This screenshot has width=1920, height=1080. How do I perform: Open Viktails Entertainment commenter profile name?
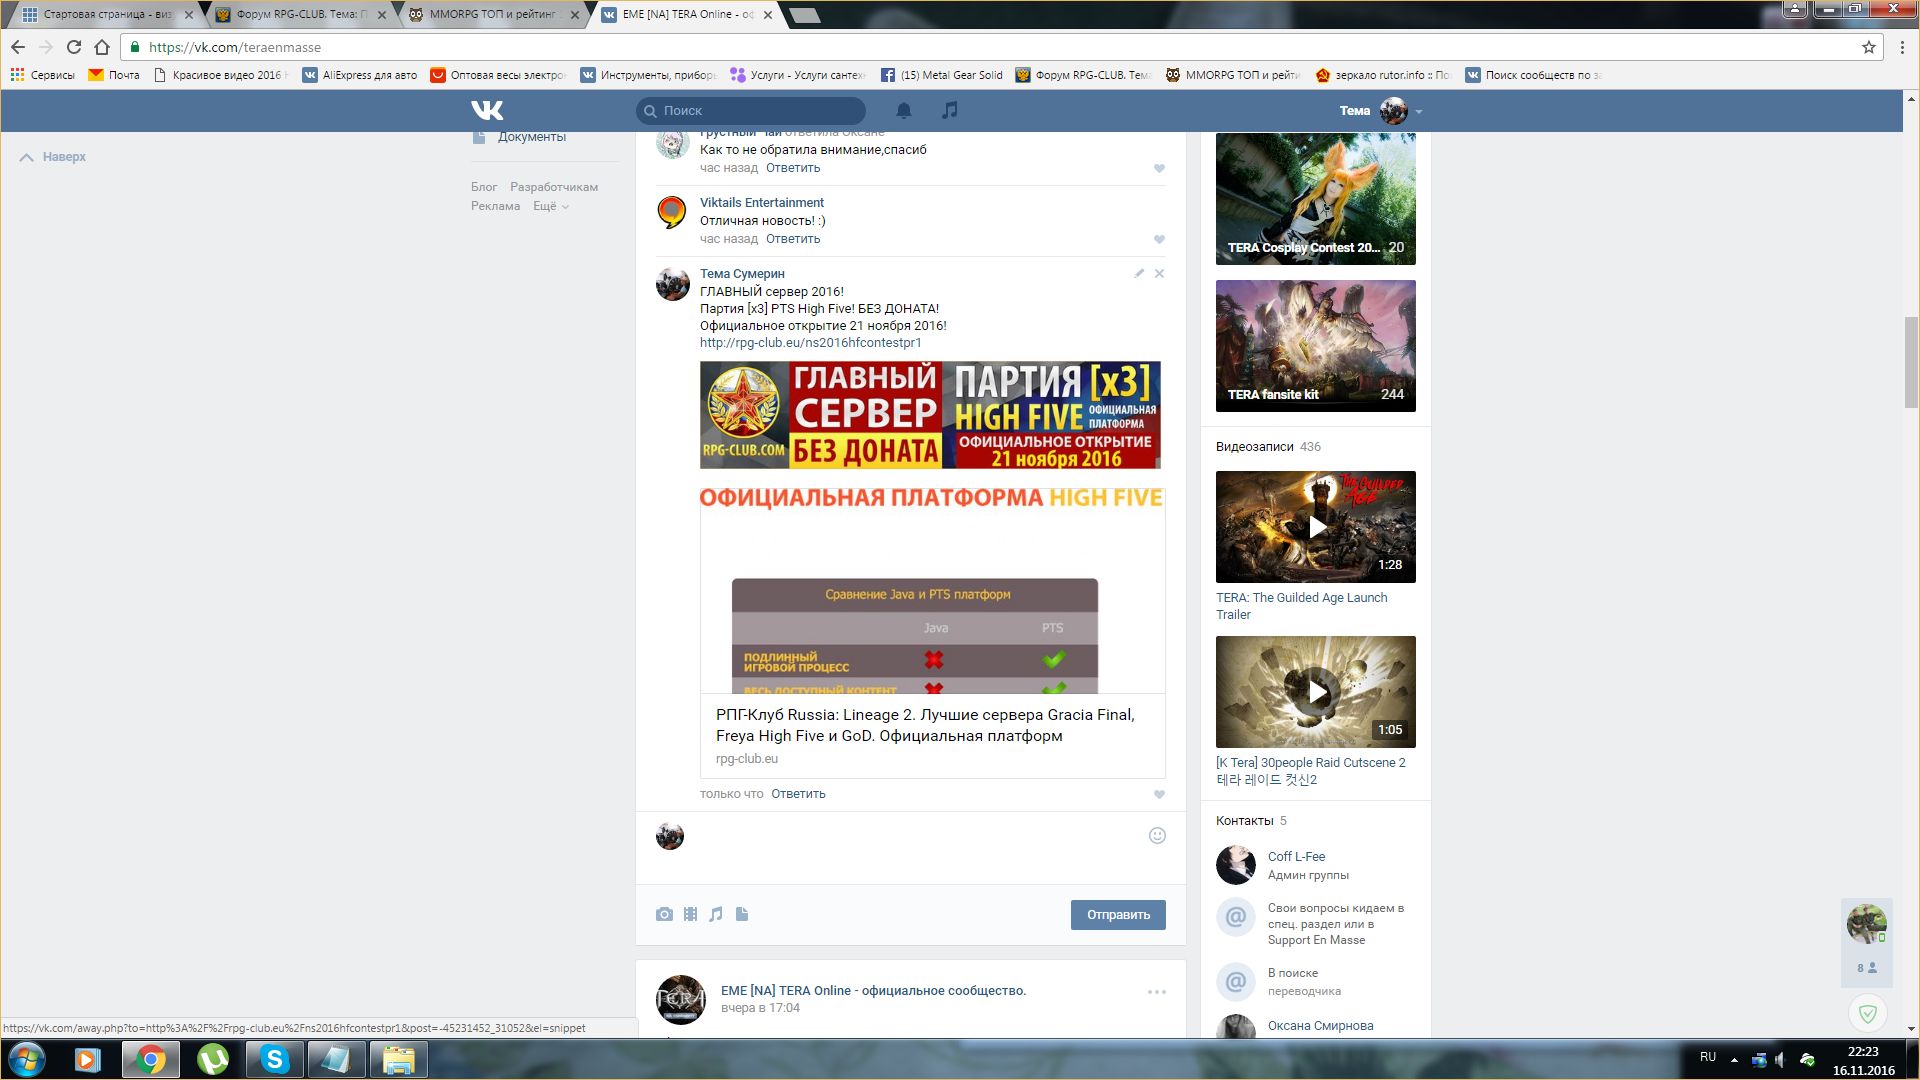tap(762, 203)
